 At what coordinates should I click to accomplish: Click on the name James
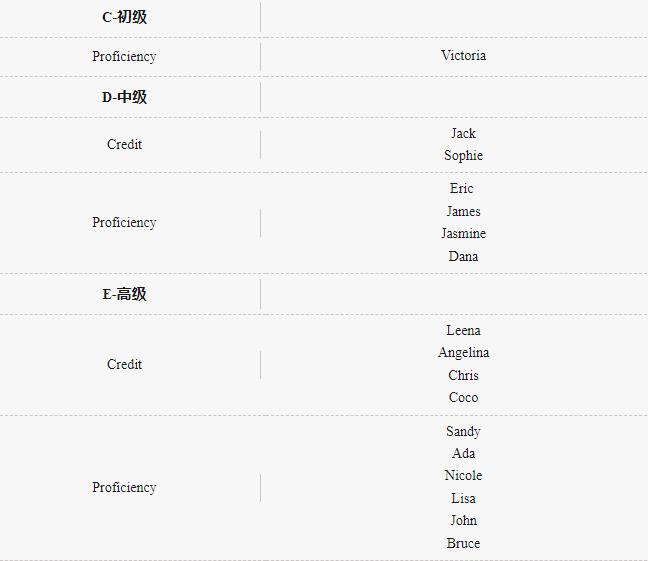463,211
